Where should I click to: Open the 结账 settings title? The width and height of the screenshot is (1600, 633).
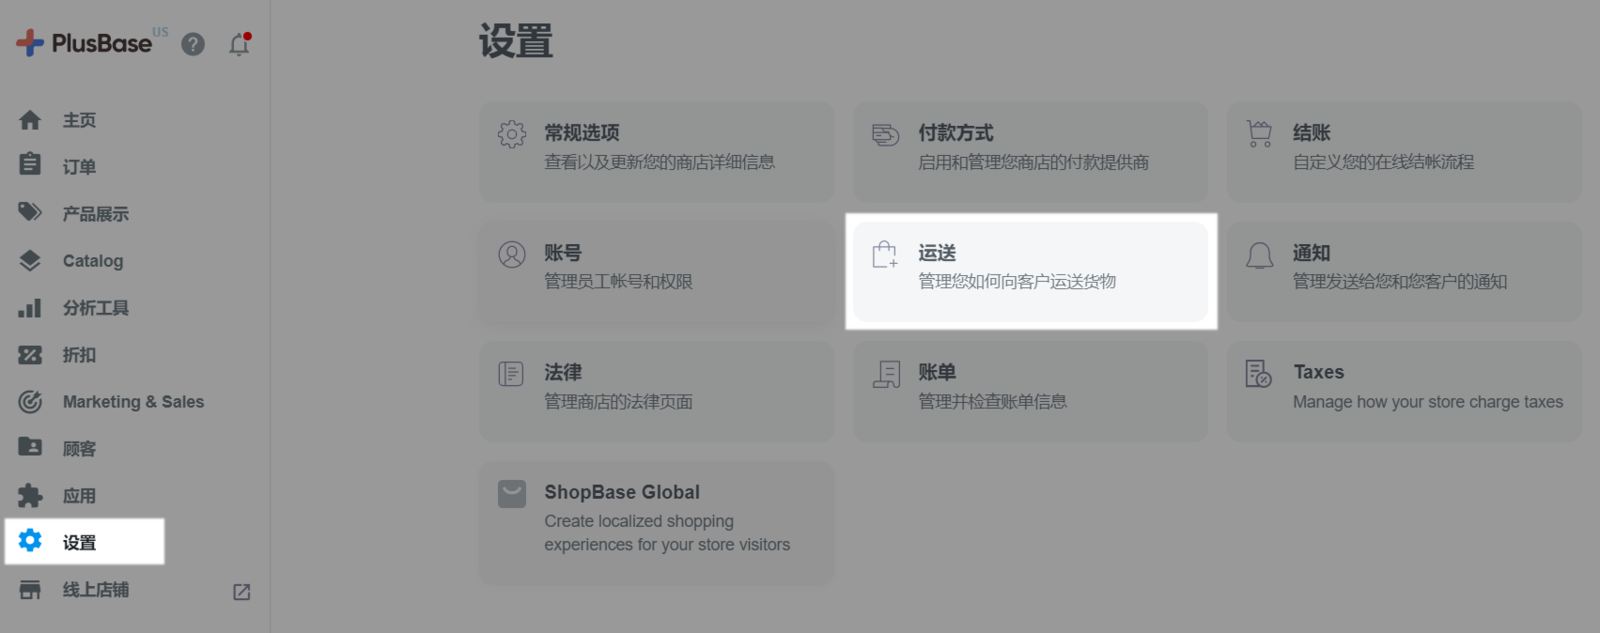[1312, 133]
